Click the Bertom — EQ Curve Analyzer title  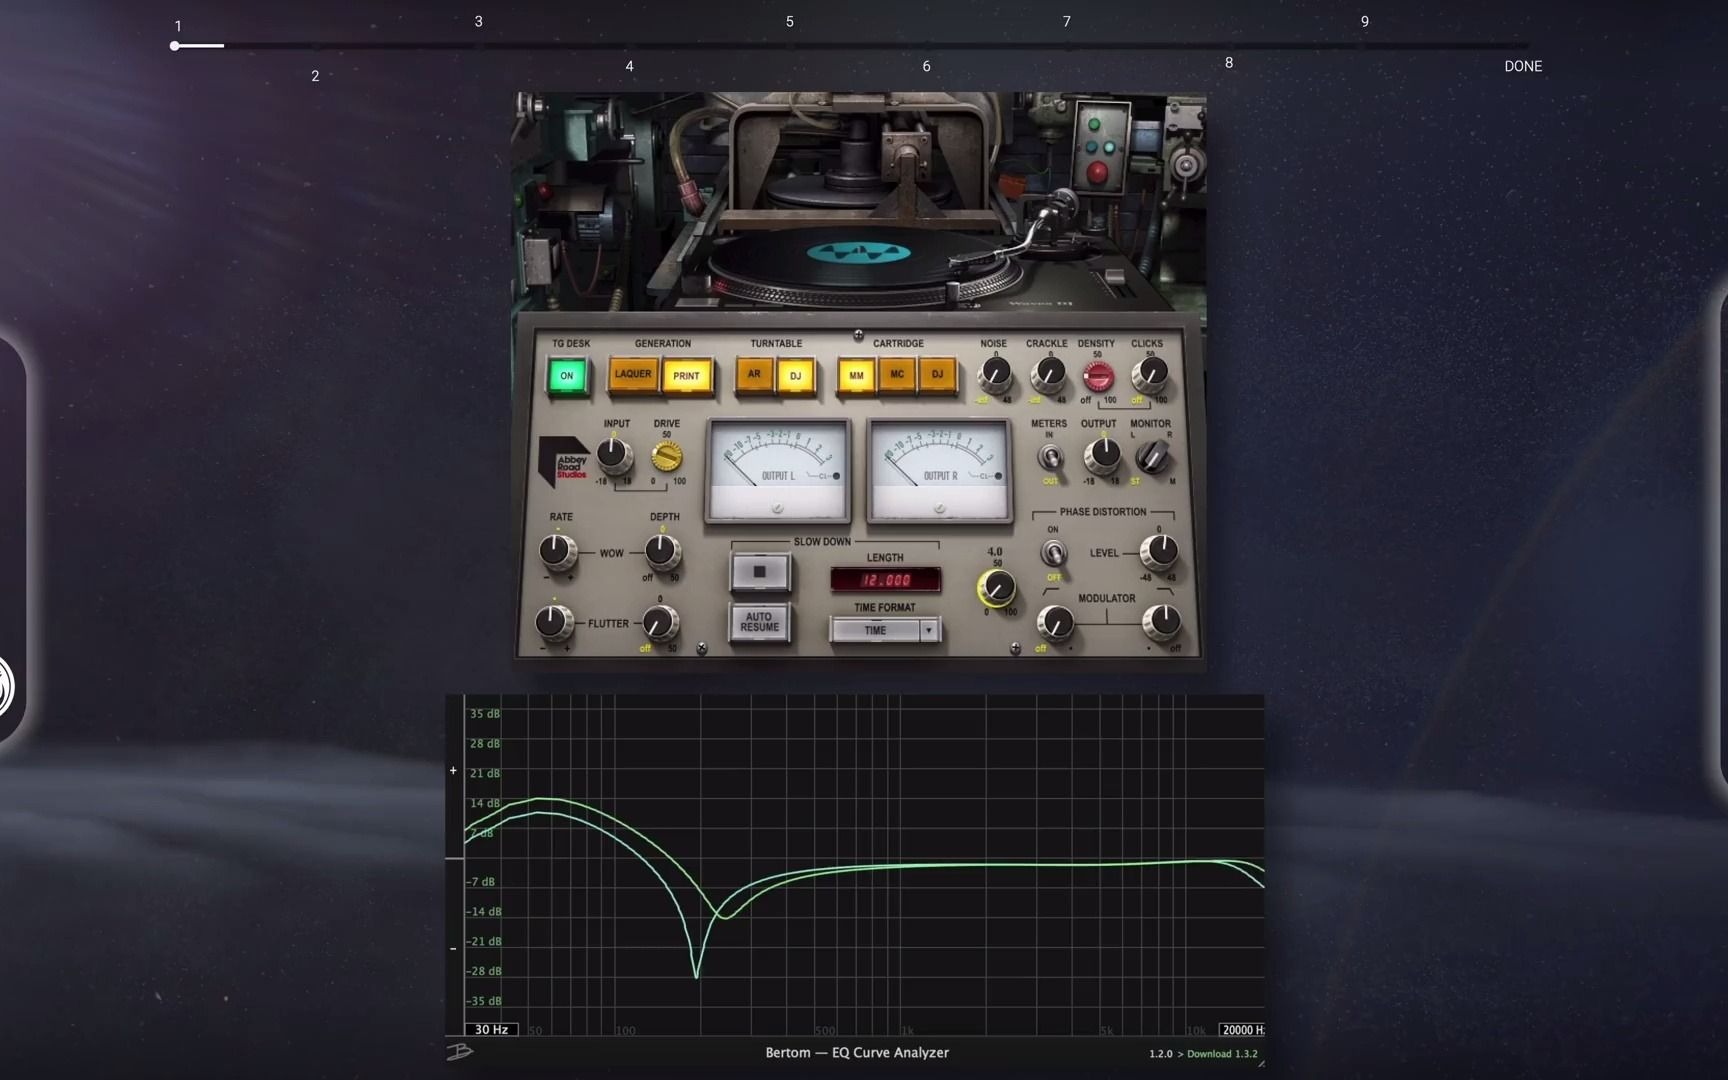pyautogui.click(x=857, y=1052)
